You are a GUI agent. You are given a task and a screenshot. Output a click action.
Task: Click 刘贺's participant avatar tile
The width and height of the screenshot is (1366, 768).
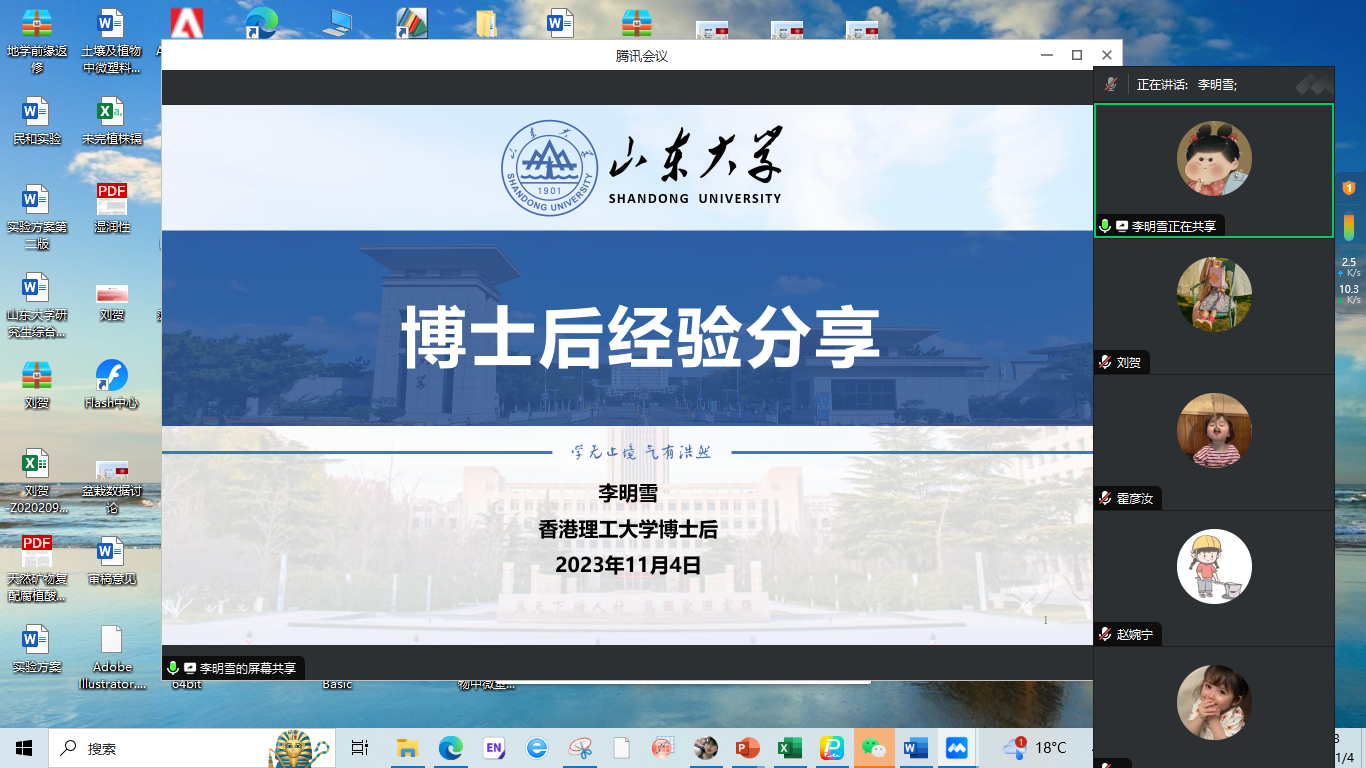(x=1213, y=295)
